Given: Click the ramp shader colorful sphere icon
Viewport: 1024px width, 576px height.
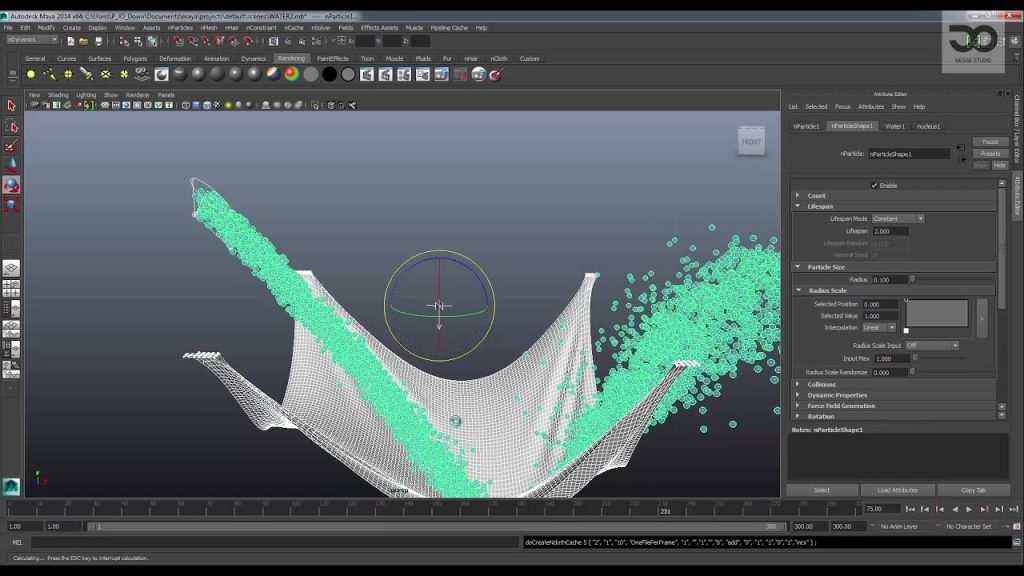Looking at the screenshot, I should (292, 74).
